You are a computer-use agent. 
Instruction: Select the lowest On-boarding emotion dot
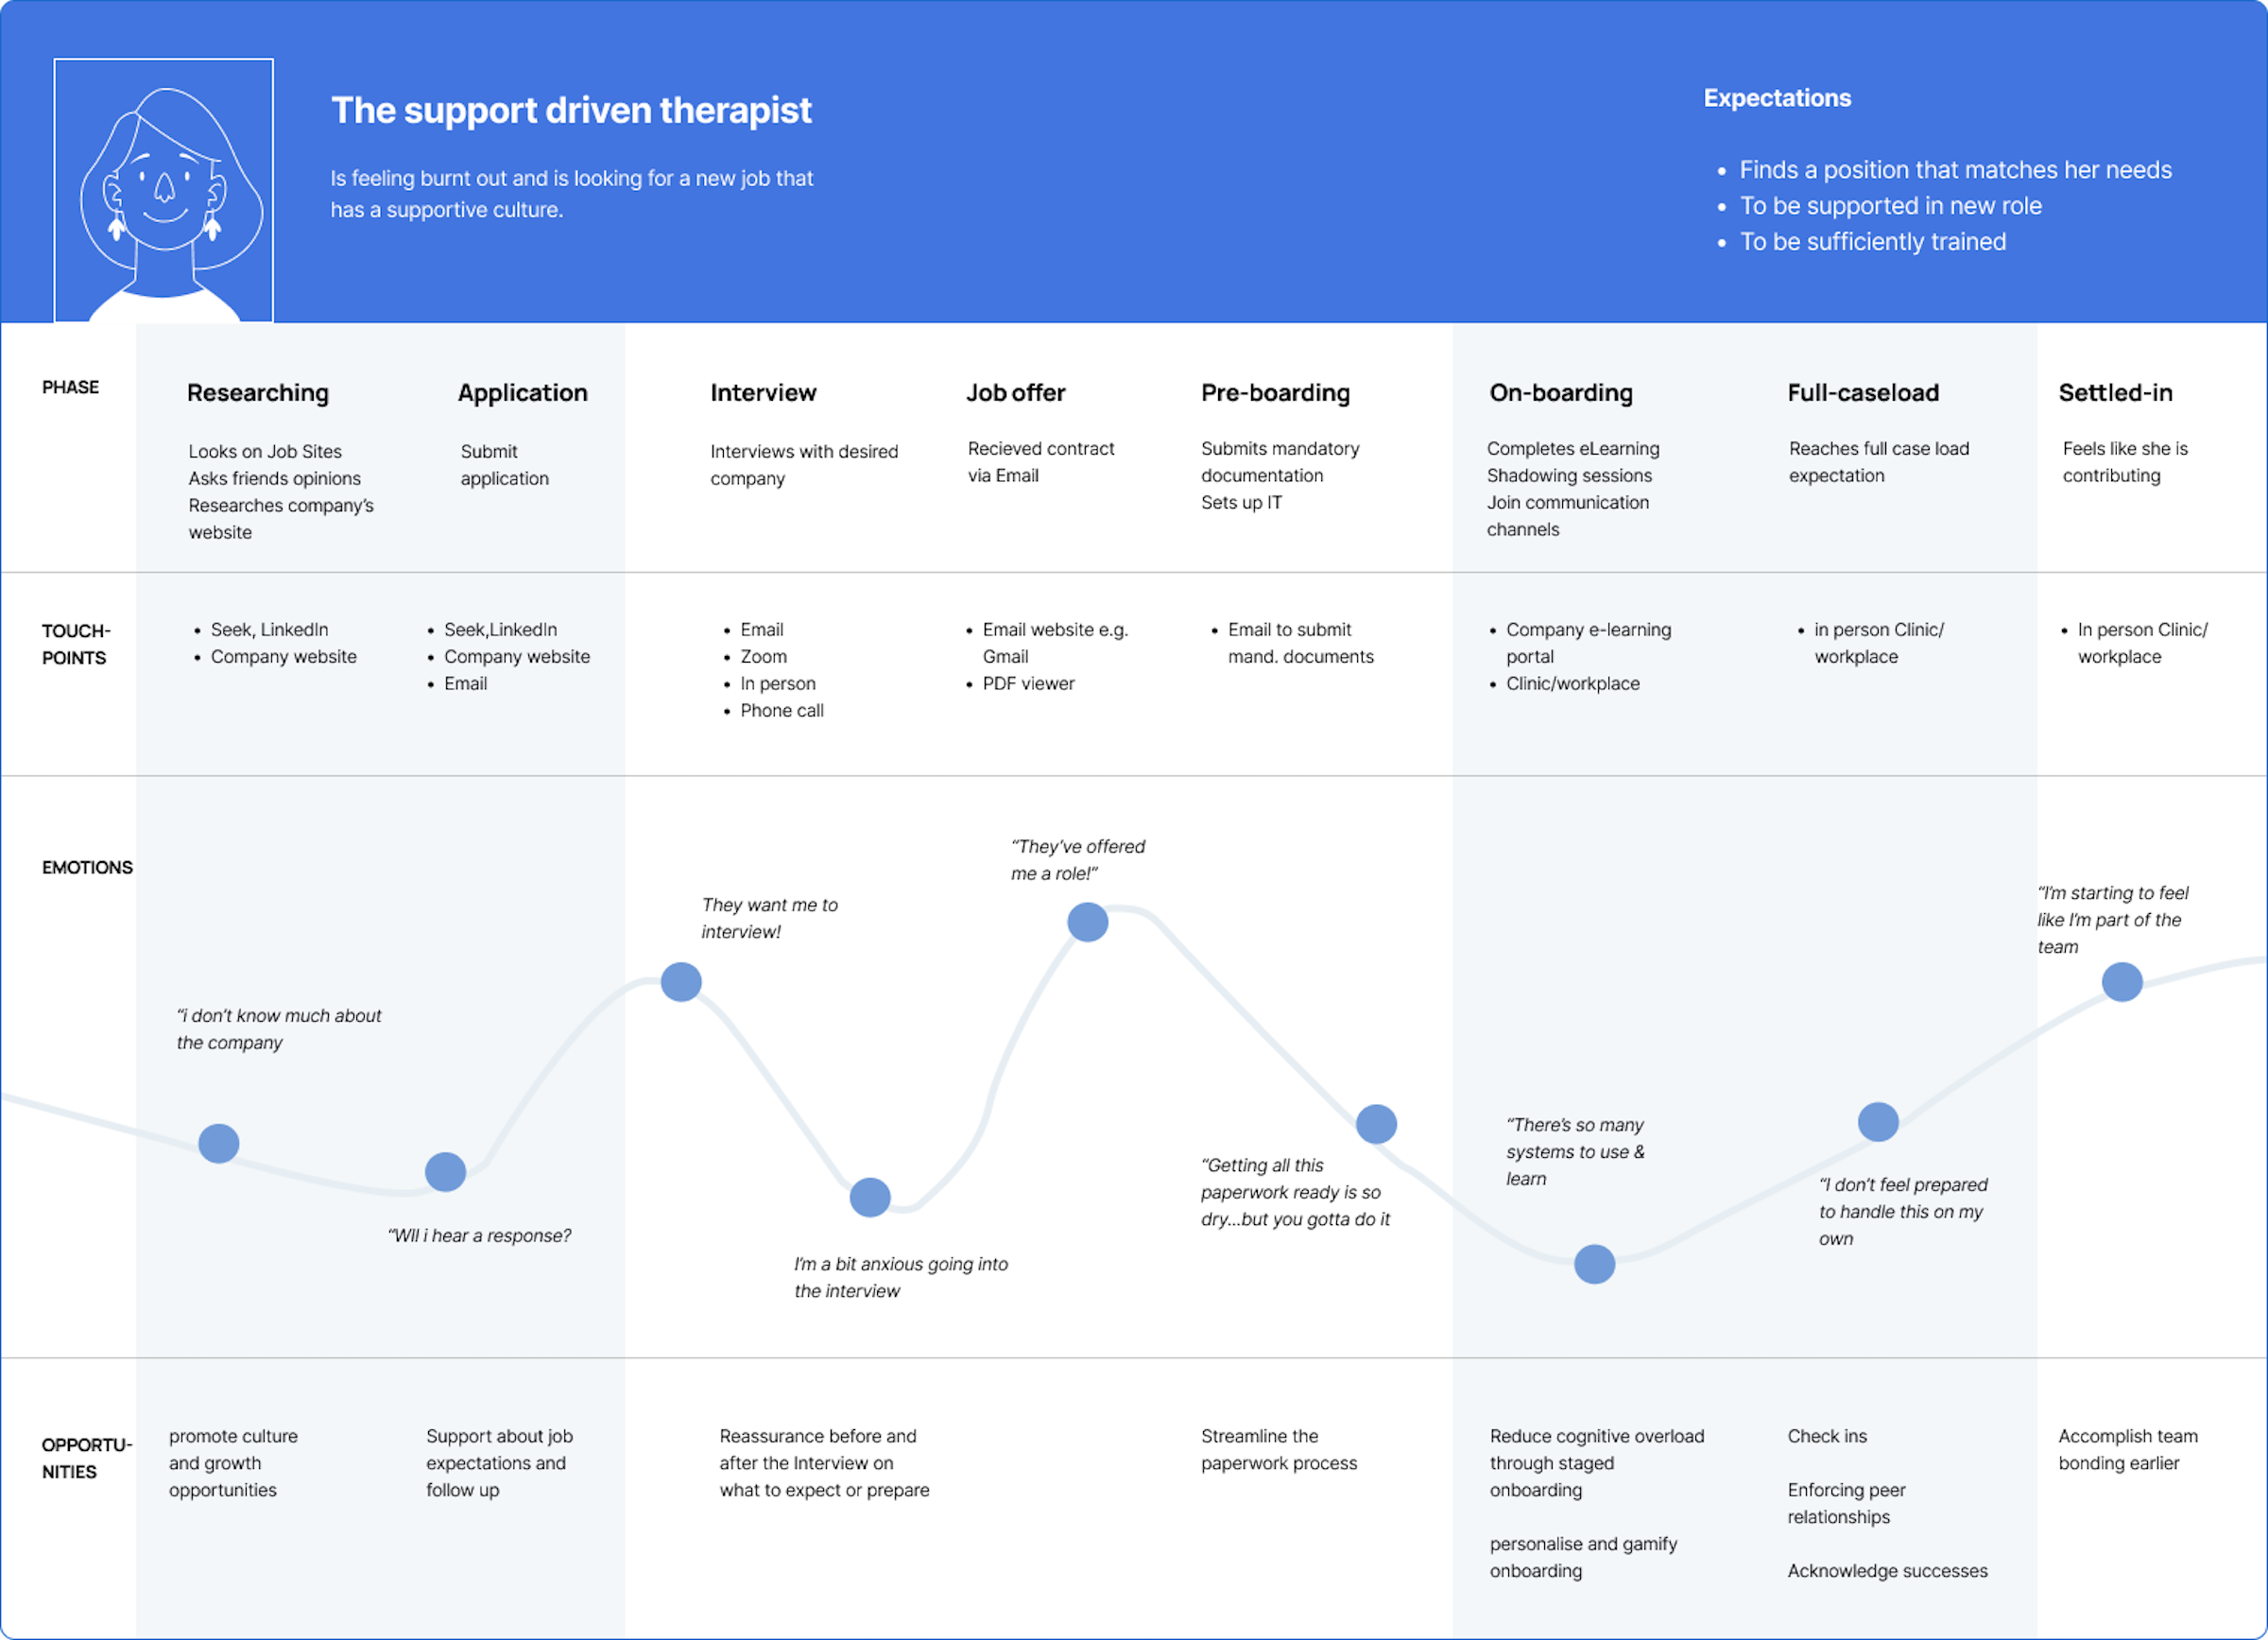click(1594, 1264)
